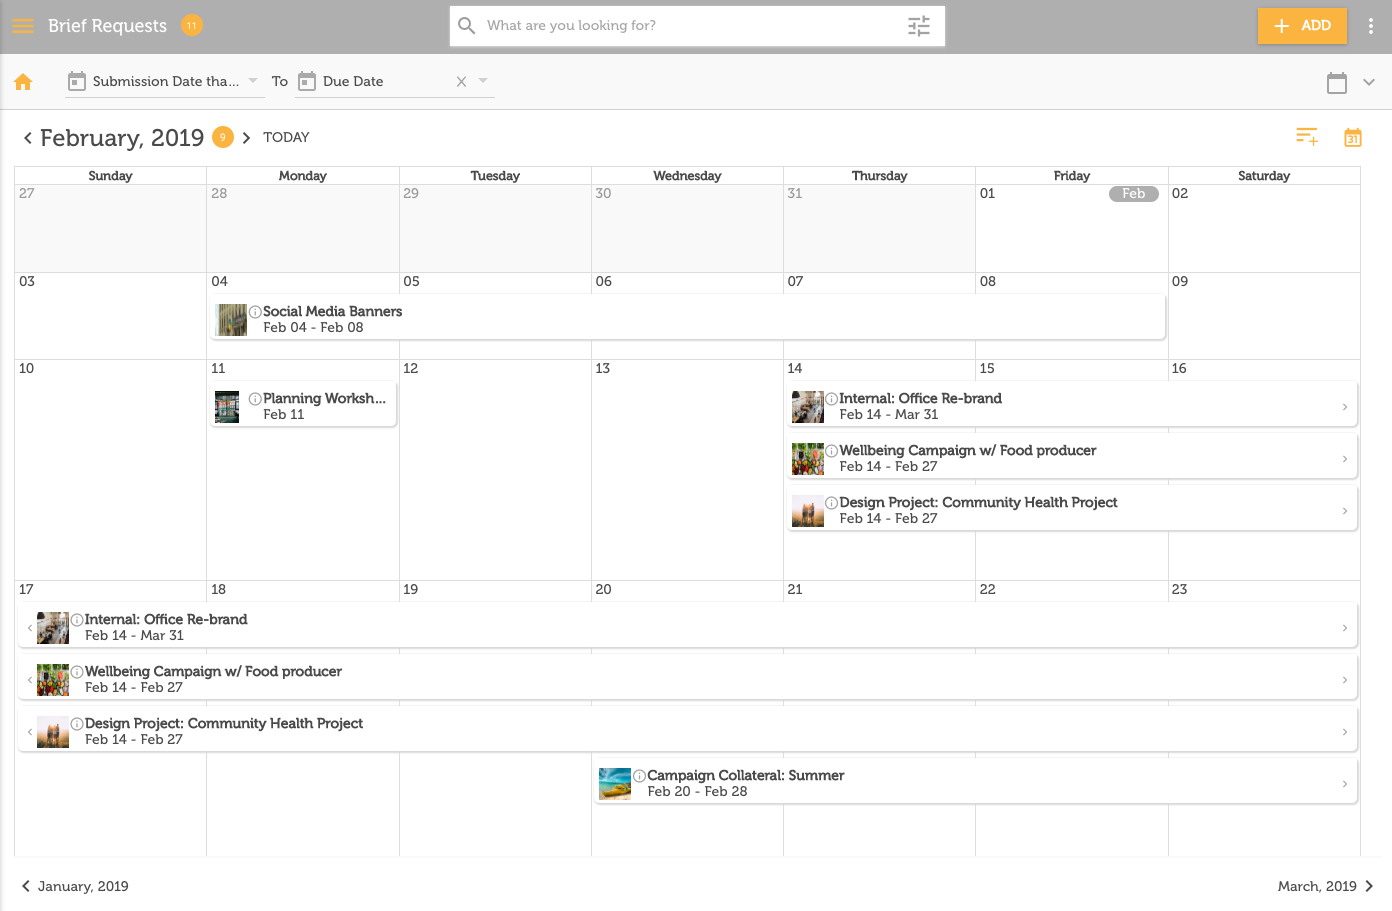
Task: Click the ADD button
Action: 1302,26
